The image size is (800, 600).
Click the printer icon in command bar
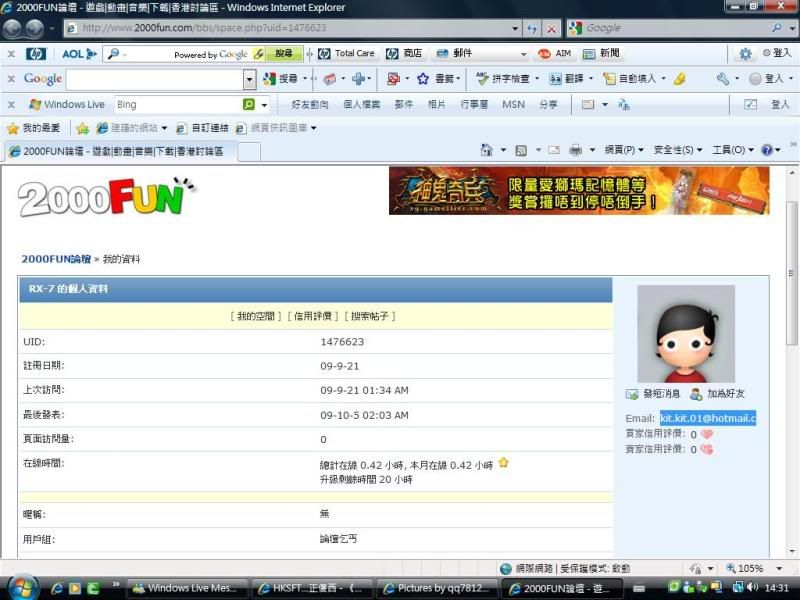(x=576, y=150)
